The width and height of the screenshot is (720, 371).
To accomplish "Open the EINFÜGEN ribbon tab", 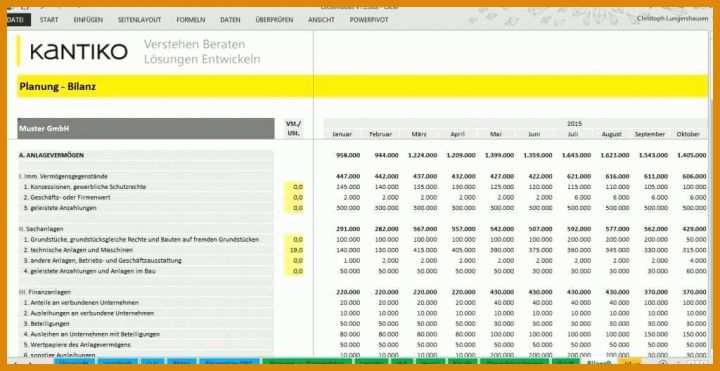I will [88, 20].
